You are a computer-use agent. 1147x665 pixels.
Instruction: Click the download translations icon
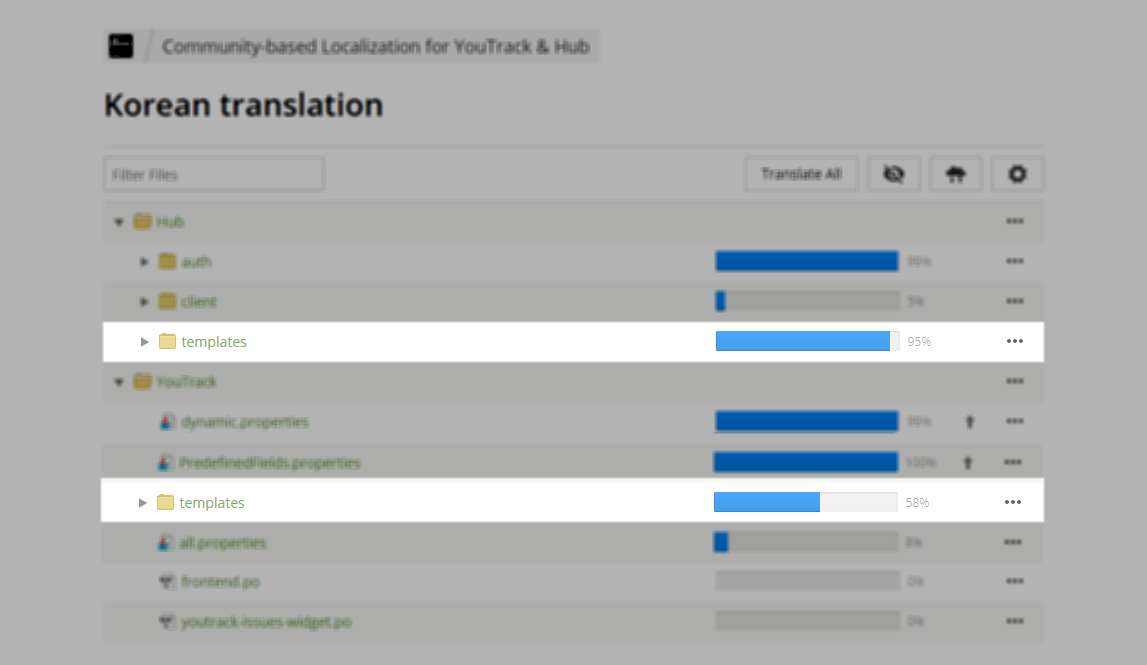[955, 173]
